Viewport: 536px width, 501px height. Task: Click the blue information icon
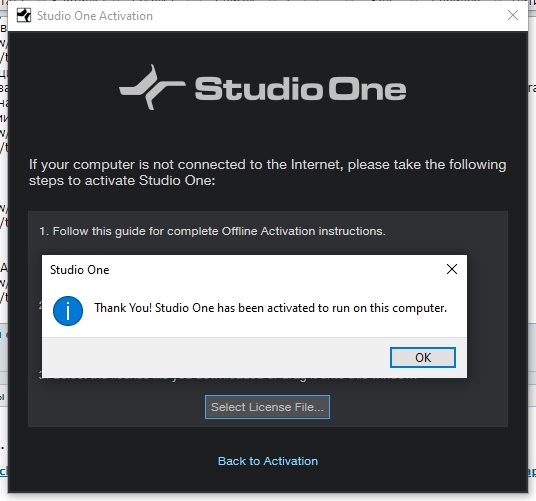coord(68,311)
